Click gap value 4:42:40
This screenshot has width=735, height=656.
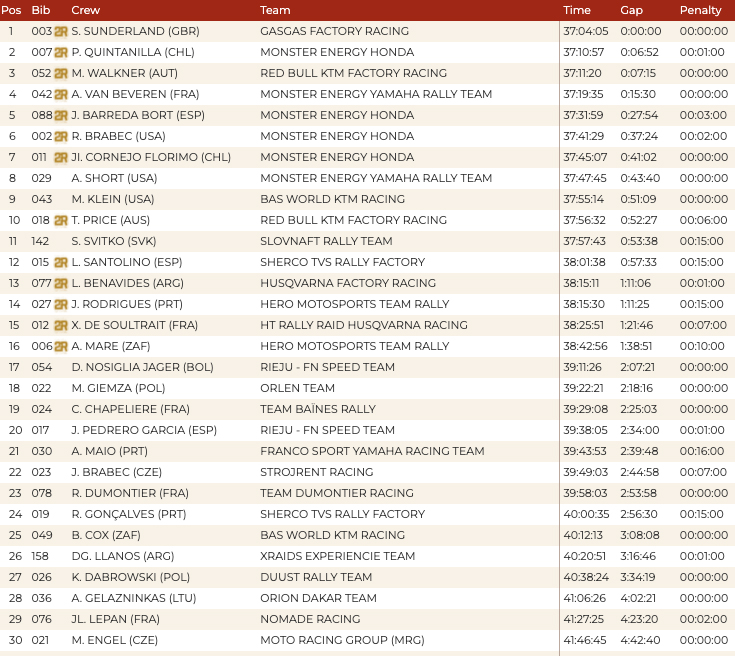coord(640,641)
